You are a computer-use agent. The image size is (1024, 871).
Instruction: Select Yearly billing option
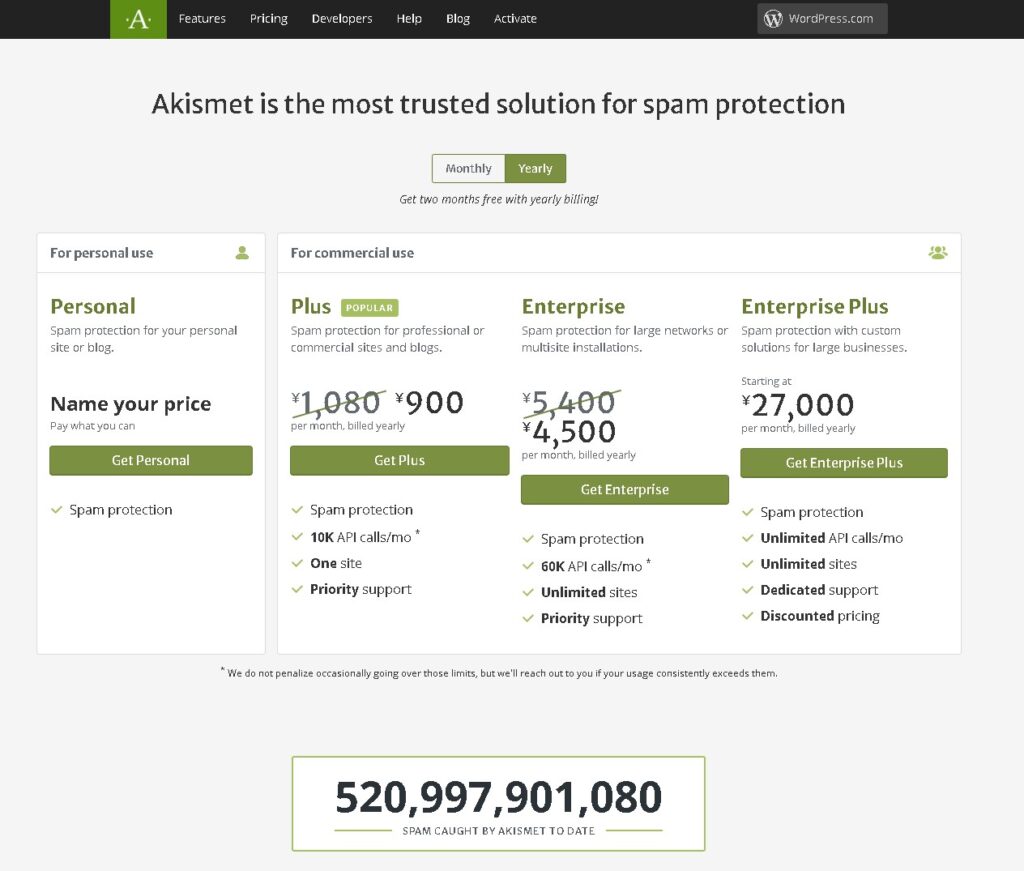(x=535, y=169)
